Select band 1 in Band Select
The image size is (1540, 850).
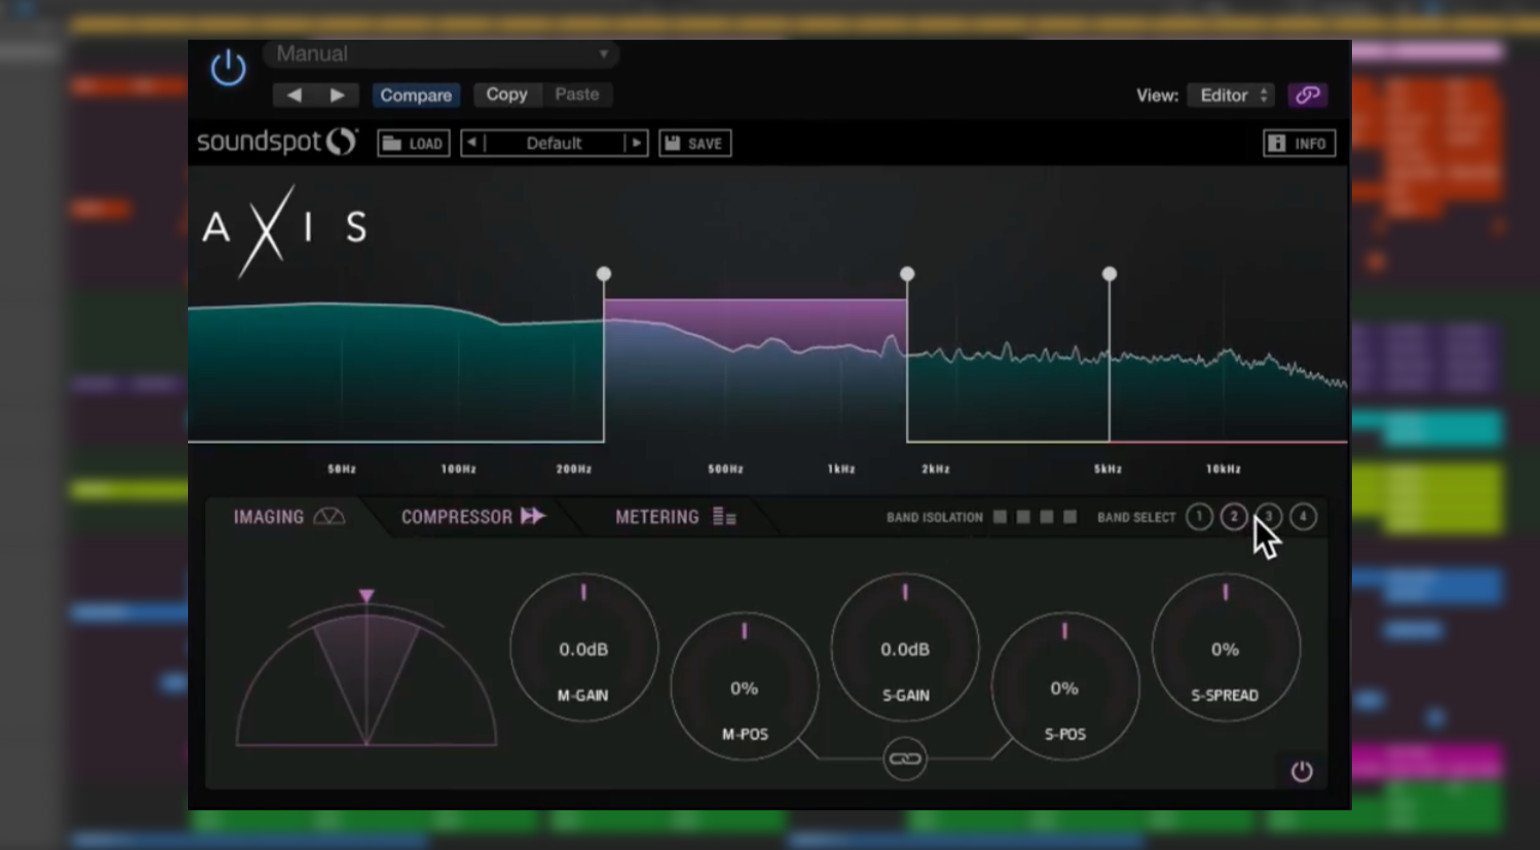click(x=1199, y=517)
